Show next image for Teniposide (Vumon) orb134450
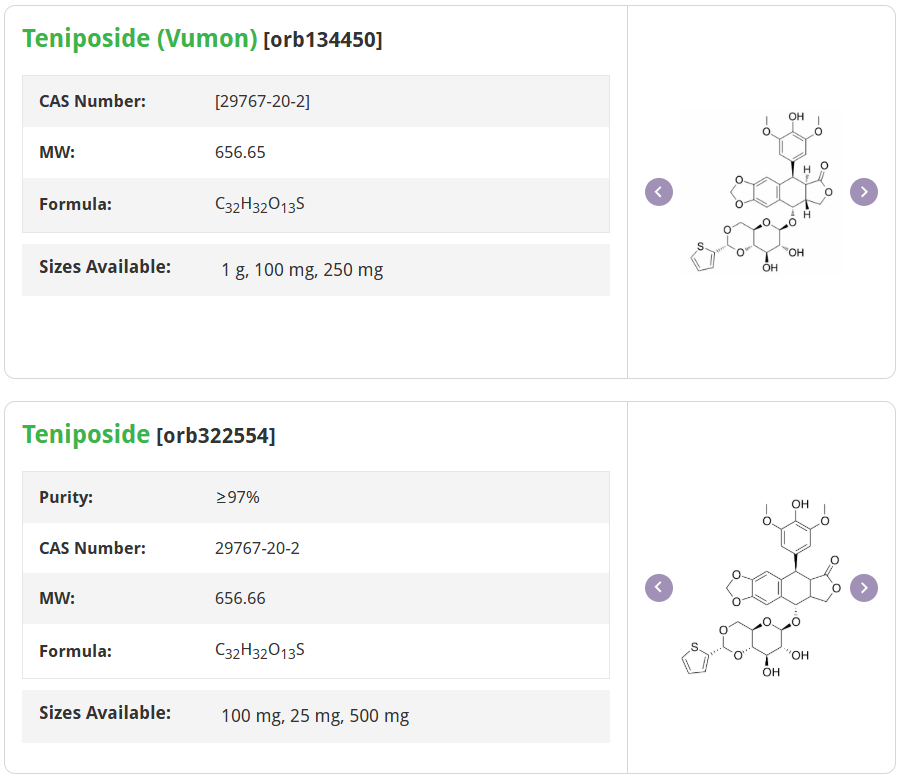 [864, 192]
